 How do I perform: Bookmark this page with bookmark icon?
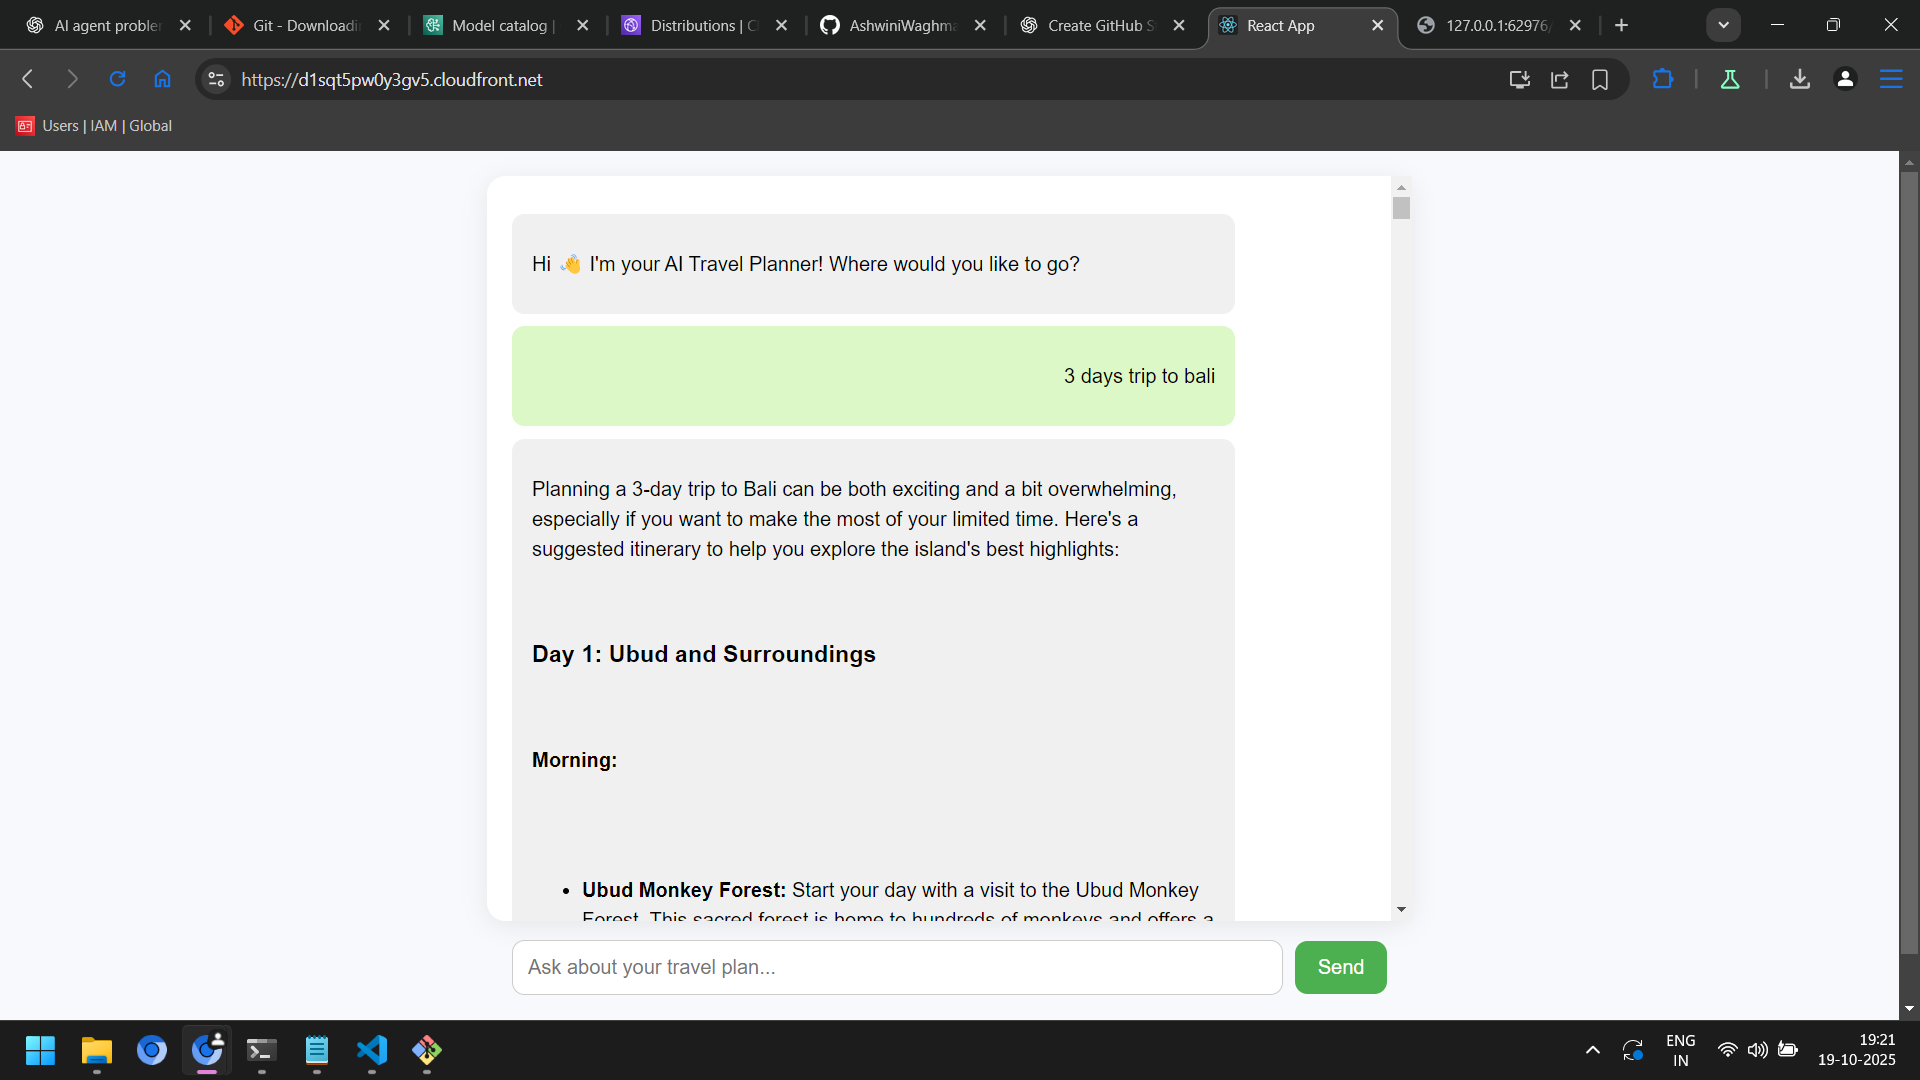click(x=1600, y=80)
